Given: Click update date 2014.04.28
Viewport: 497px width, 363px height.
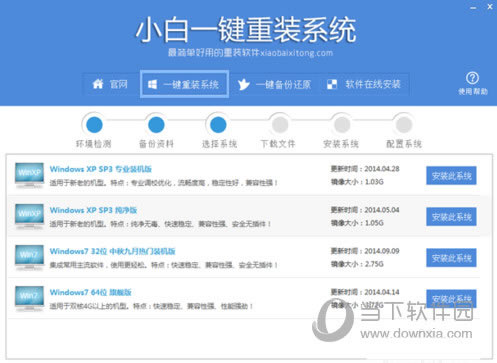Looking at the screenshot, I should click(382, 169).
